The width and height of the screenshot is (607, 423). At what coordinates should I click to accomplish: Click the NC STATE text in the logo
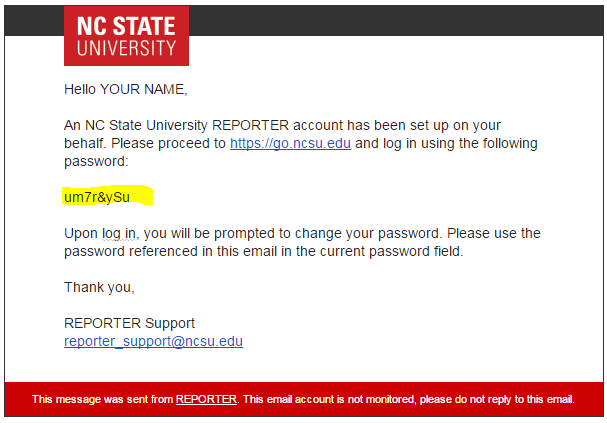click(x=126, y=26)
